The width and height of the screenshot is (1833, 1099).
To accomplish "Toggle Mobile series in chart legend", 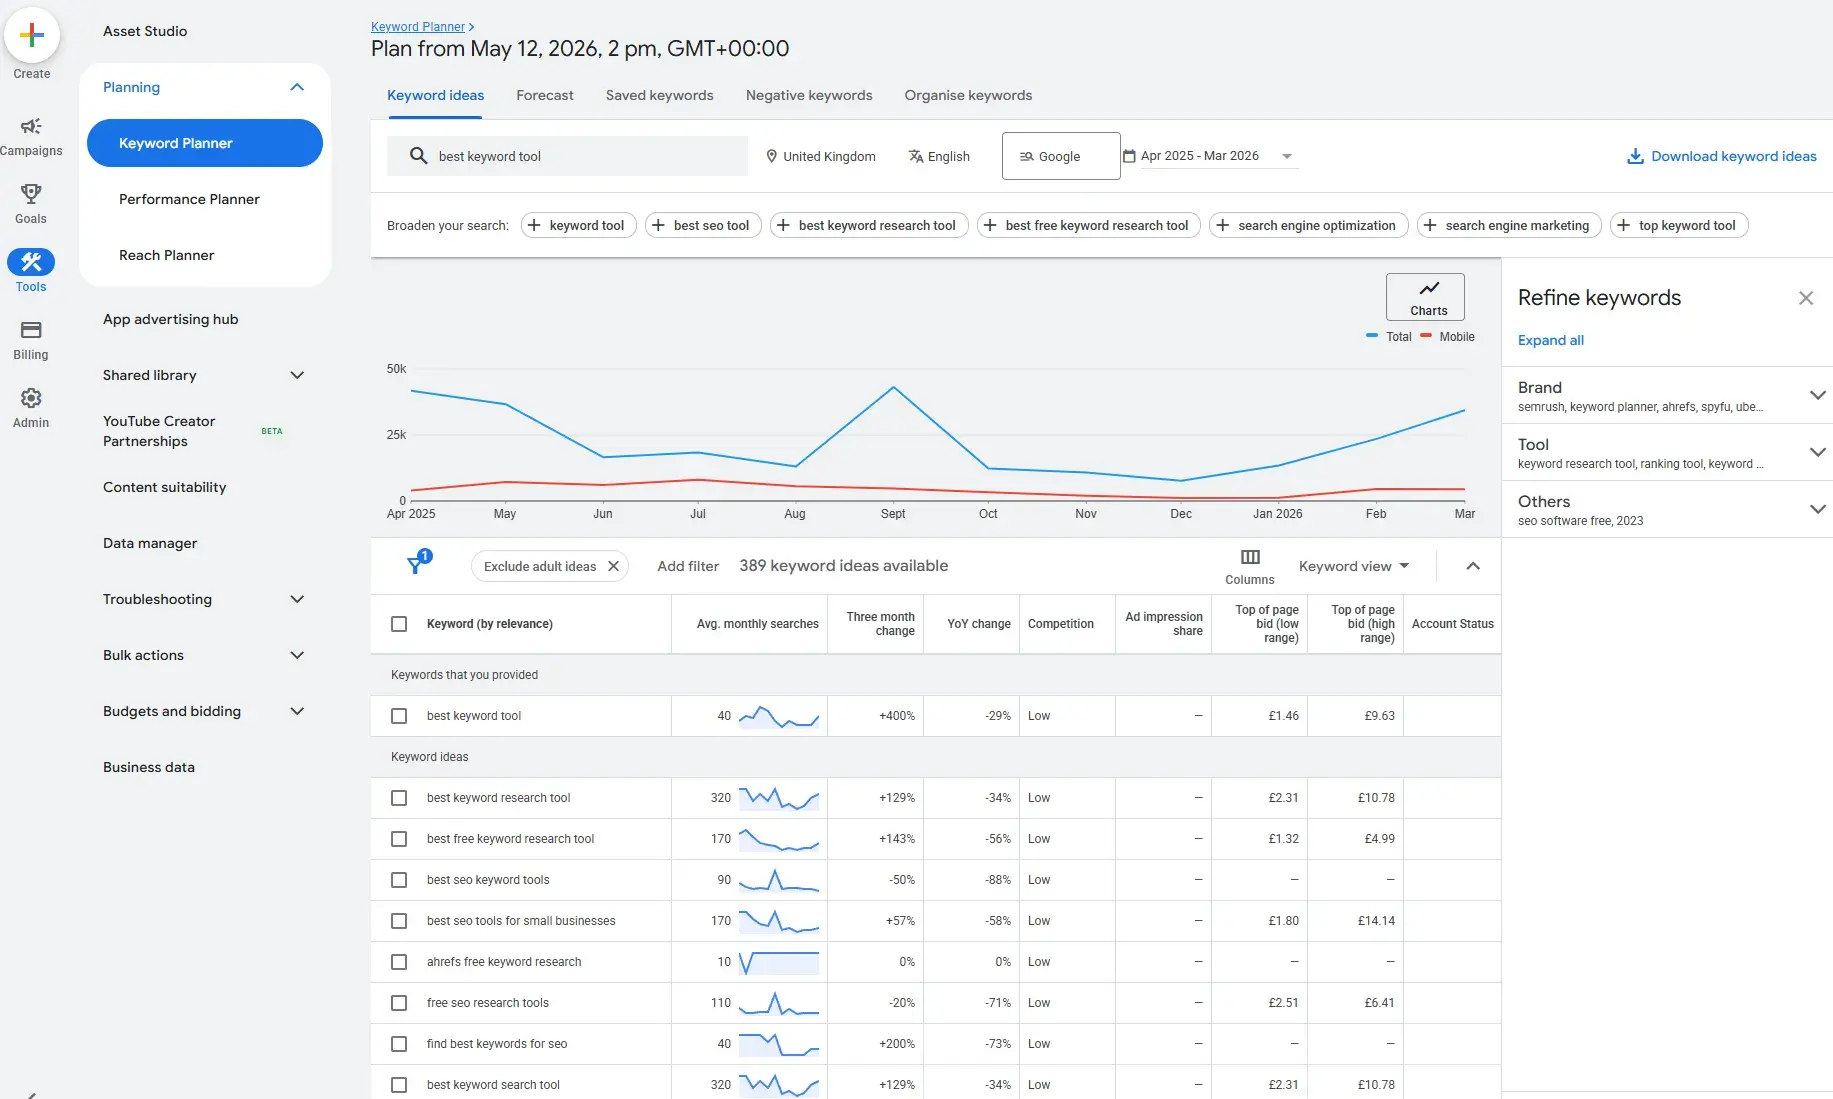I will [x=1447, y=337].
